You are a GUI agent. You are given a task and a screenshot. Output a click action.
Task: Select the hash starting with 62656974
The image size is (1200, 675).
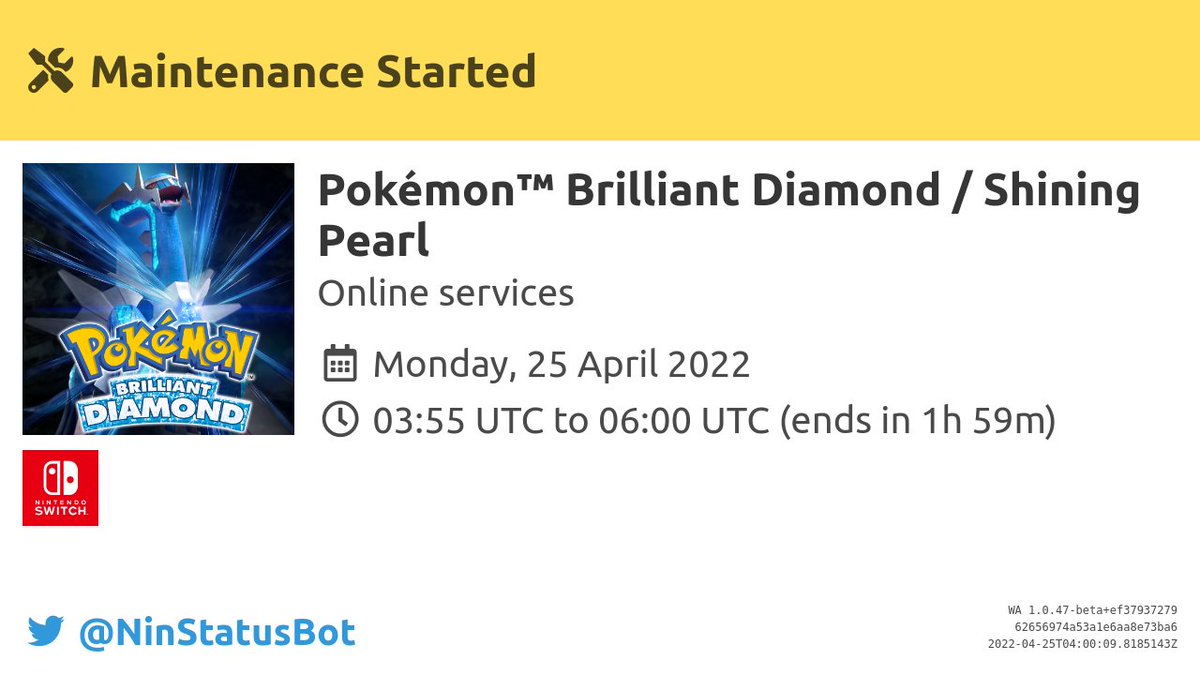coord(1096,627)
